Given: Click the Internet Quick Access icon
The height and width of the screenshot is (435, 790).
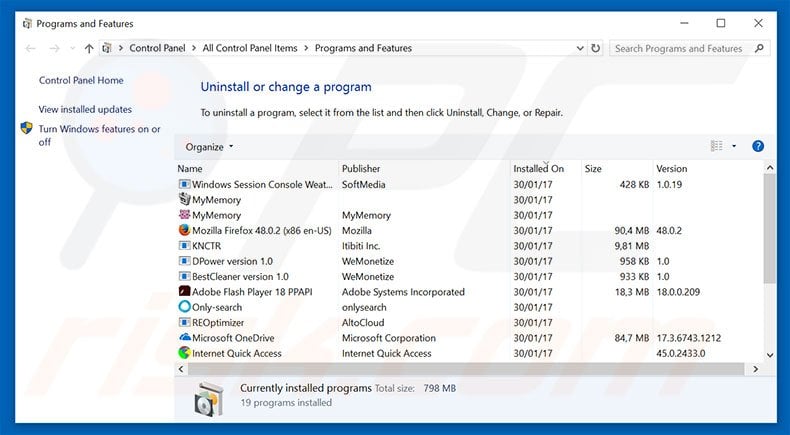Looking at the screenshot, I should (185, 353).
